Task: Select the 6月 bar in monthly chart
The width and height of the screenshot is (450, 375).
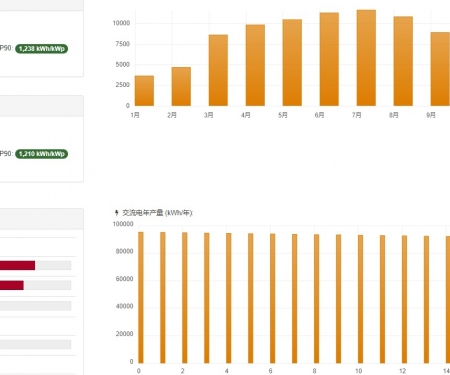Action: [329, 59]
